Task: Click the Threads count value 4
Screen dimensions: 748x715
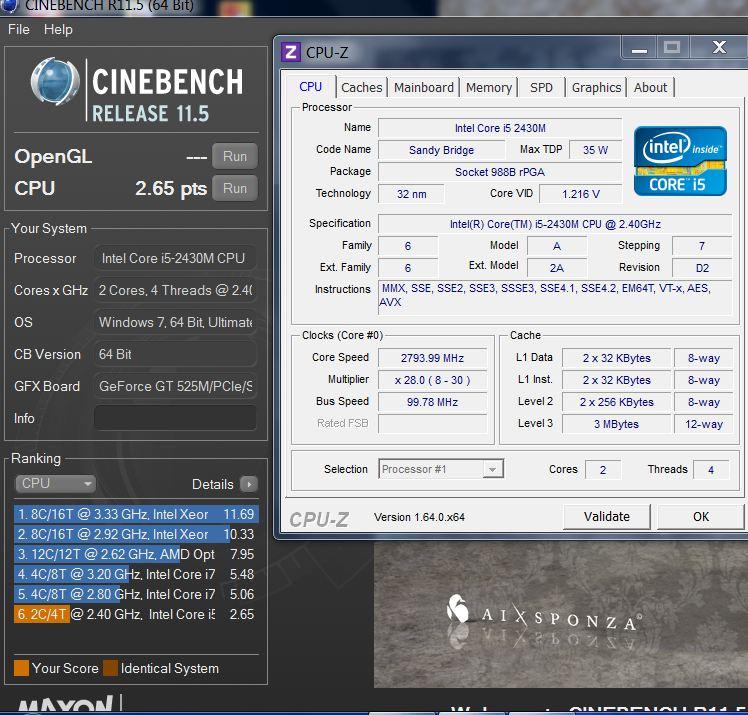Action: click(711, 470)
